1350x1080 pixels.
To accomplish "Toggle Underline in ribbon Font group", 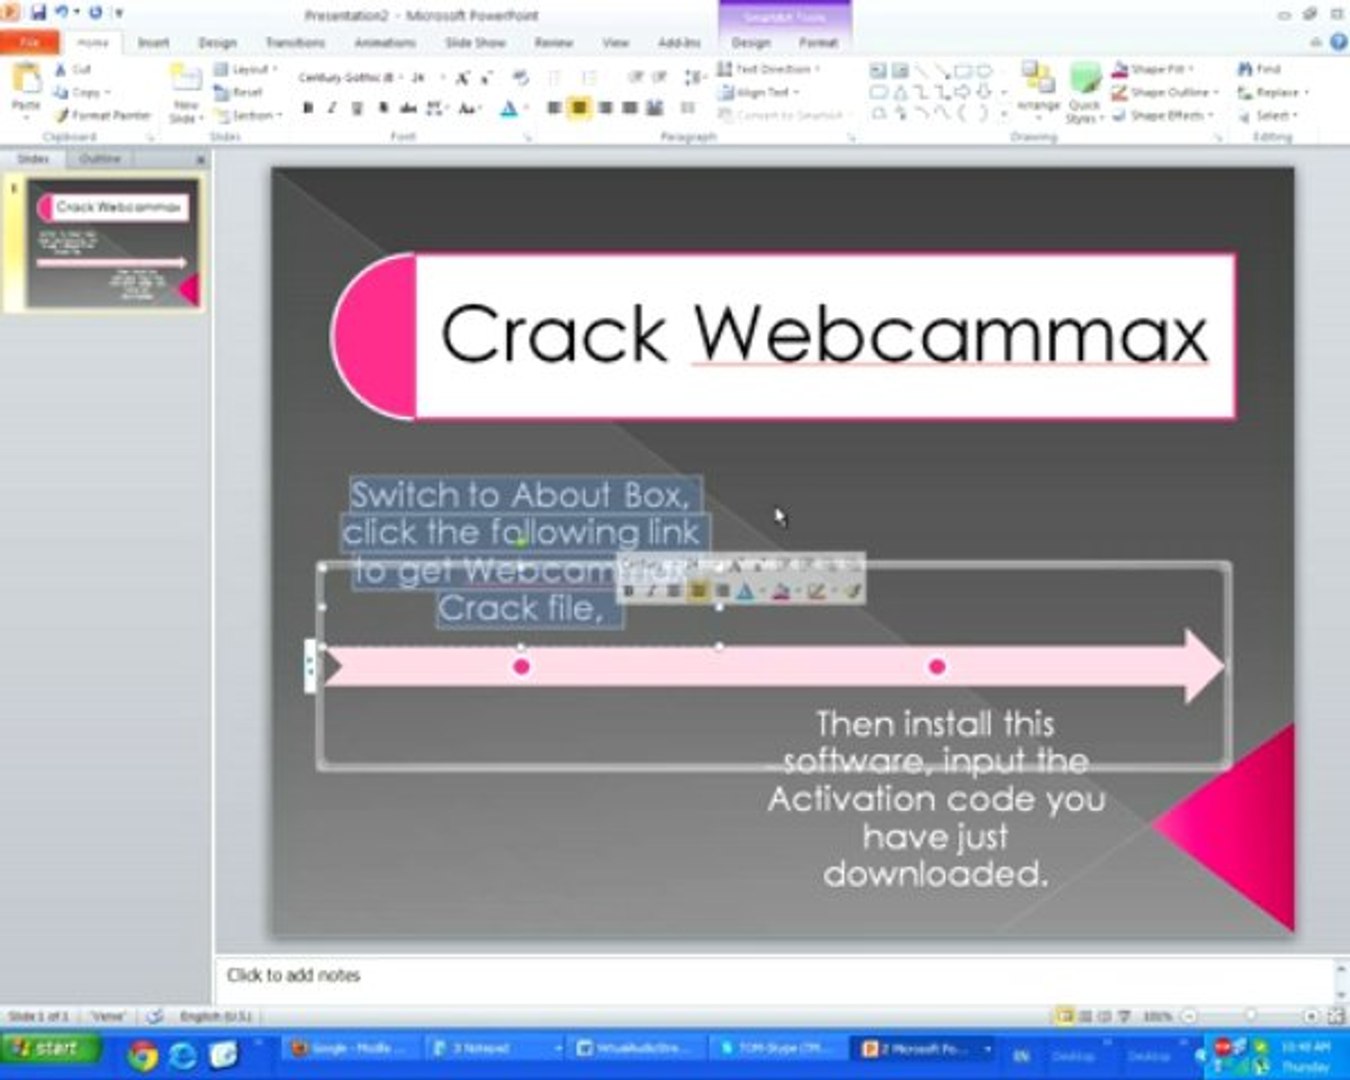I will [357, 108].
